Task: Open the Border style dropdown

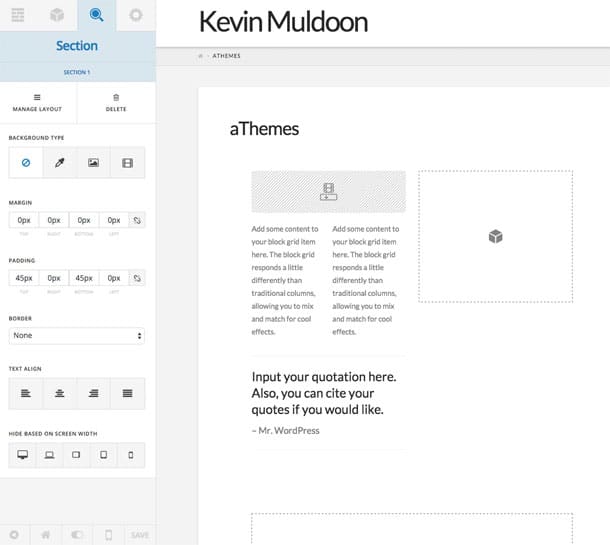Action: (x=77, y=335)
